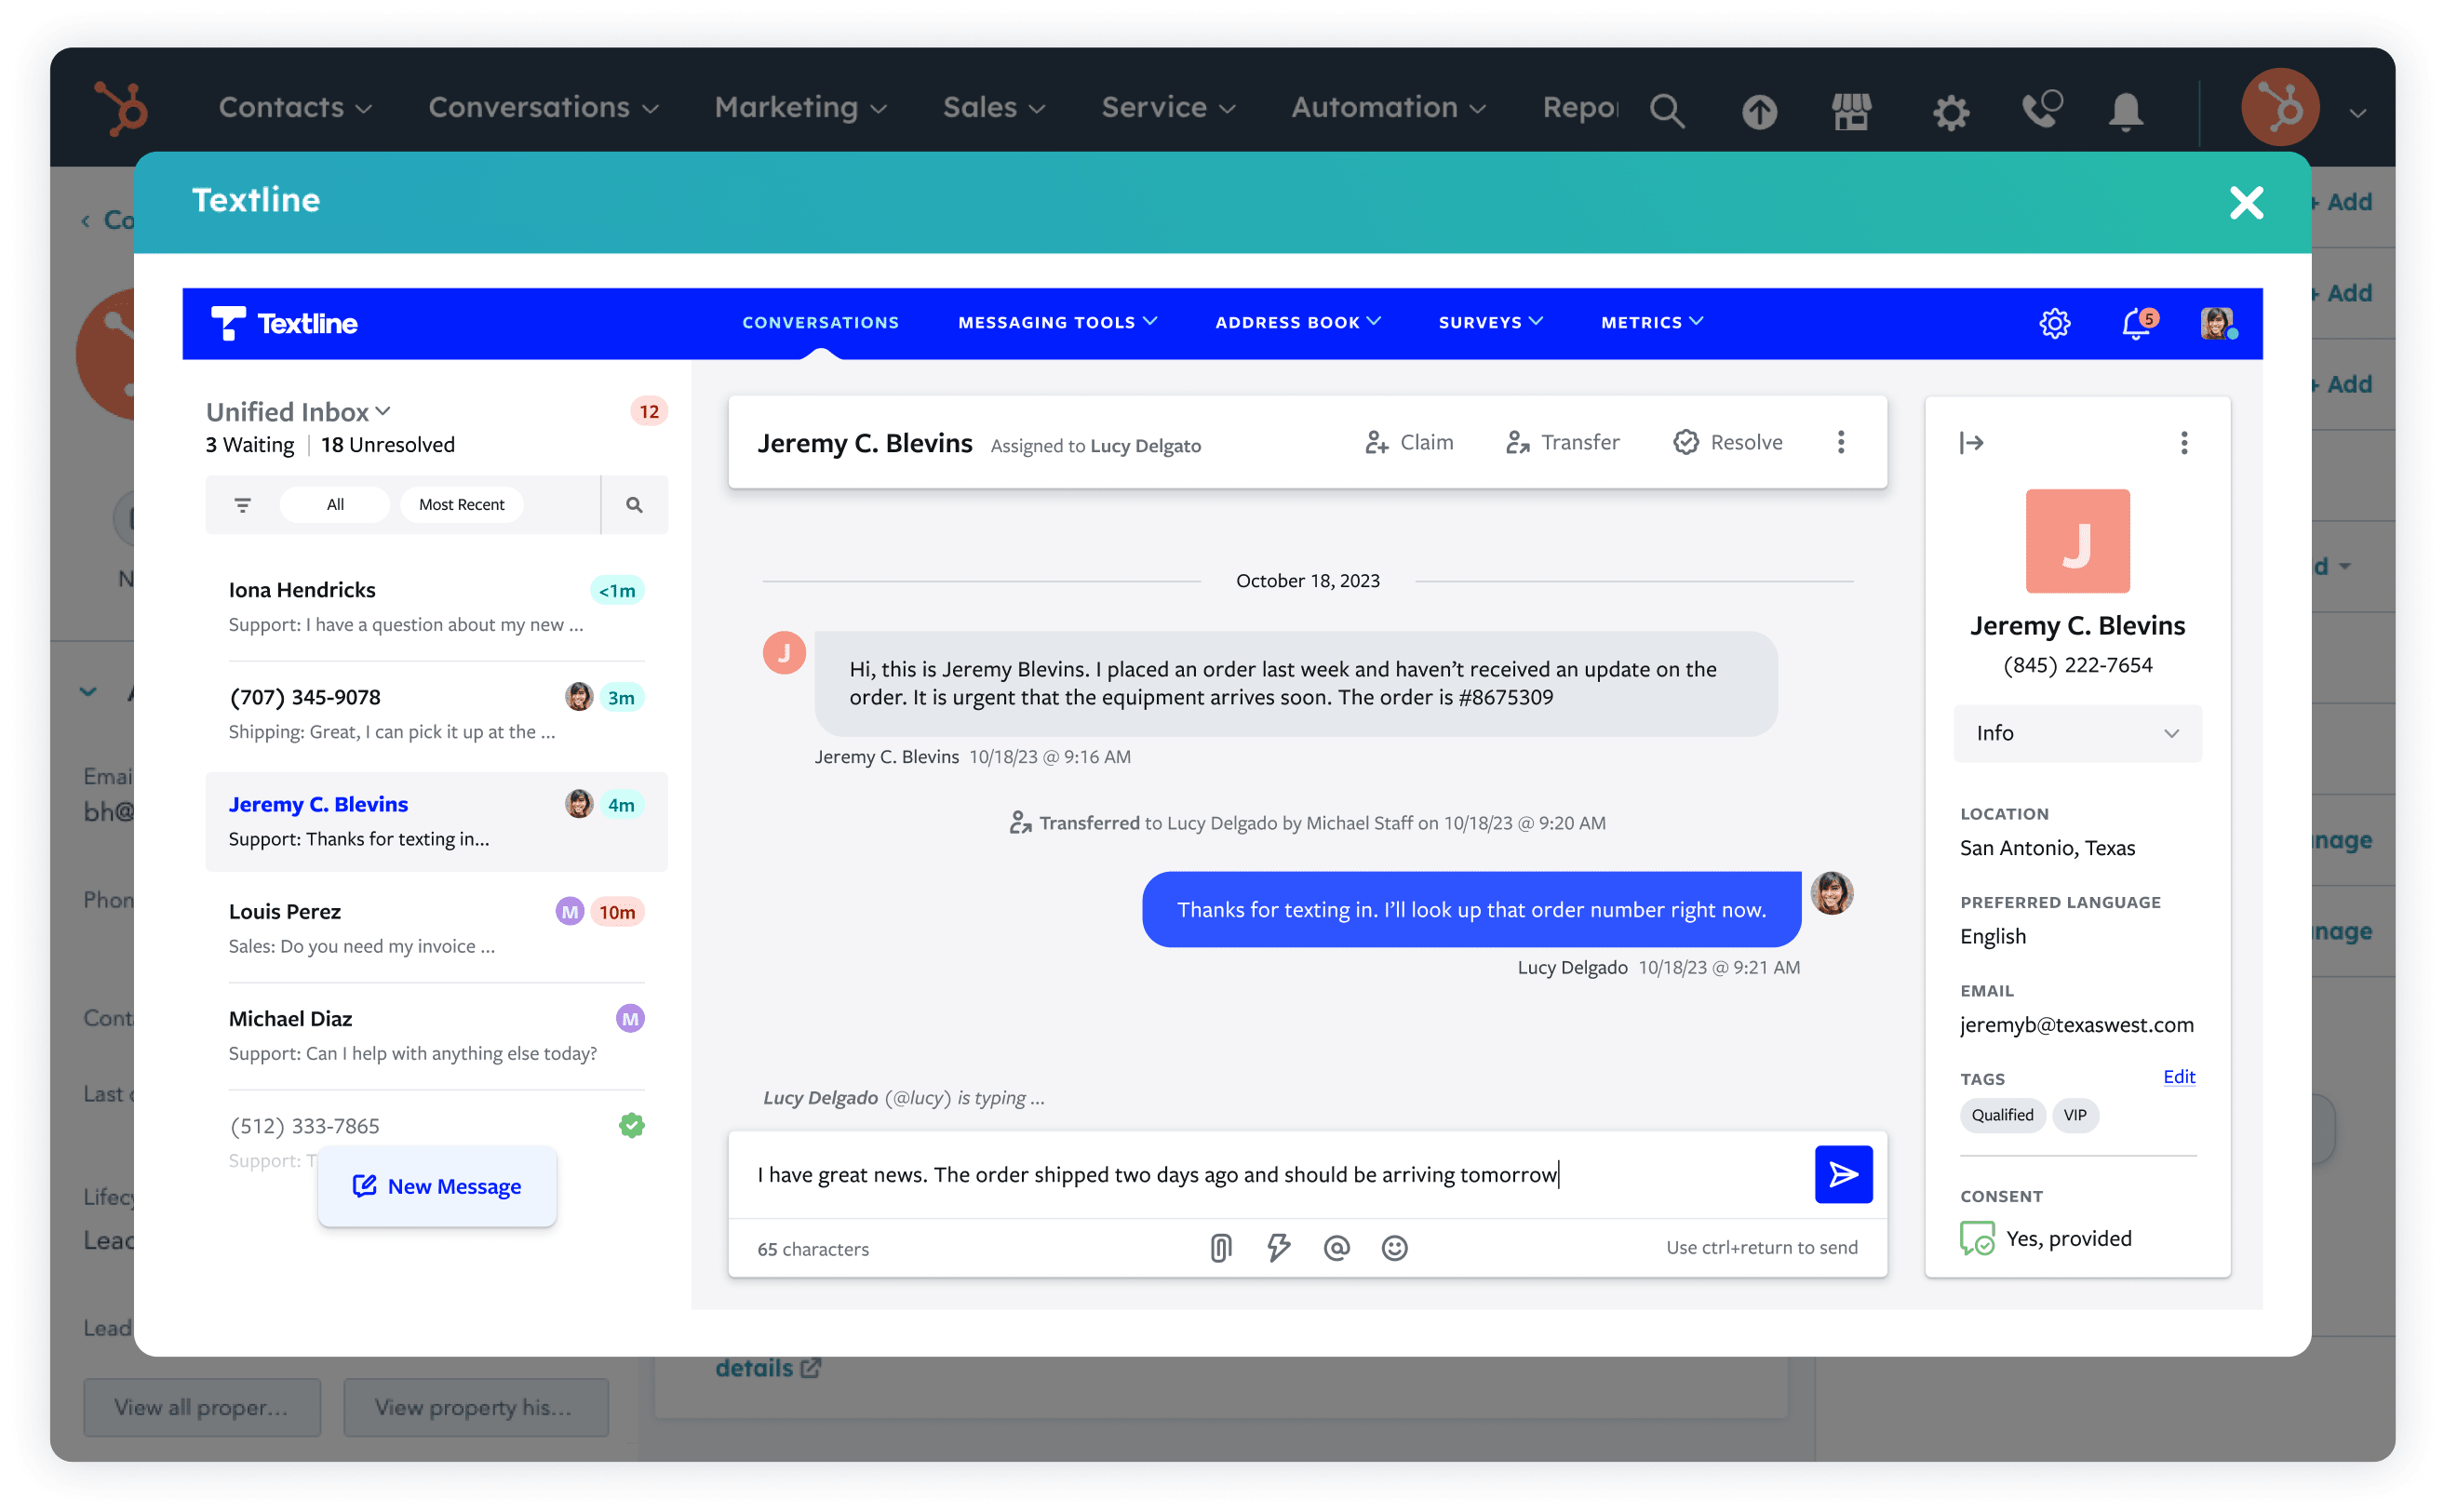Expand HubSpot Conversations menu

coord(544,107)
